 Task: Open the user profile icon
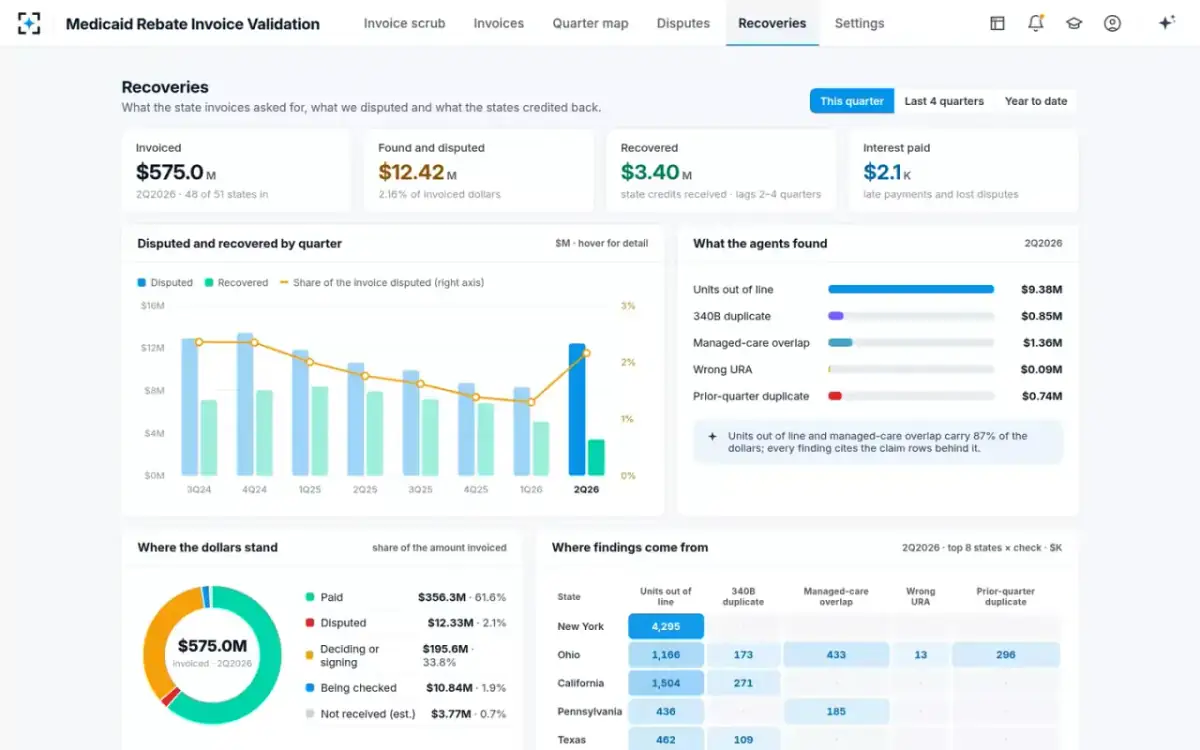coord(1112,23)
